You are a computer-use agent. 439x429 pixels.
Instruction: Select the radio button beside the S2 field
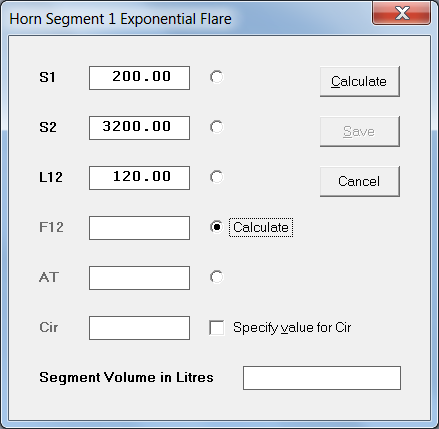click(x=217, y=127)
